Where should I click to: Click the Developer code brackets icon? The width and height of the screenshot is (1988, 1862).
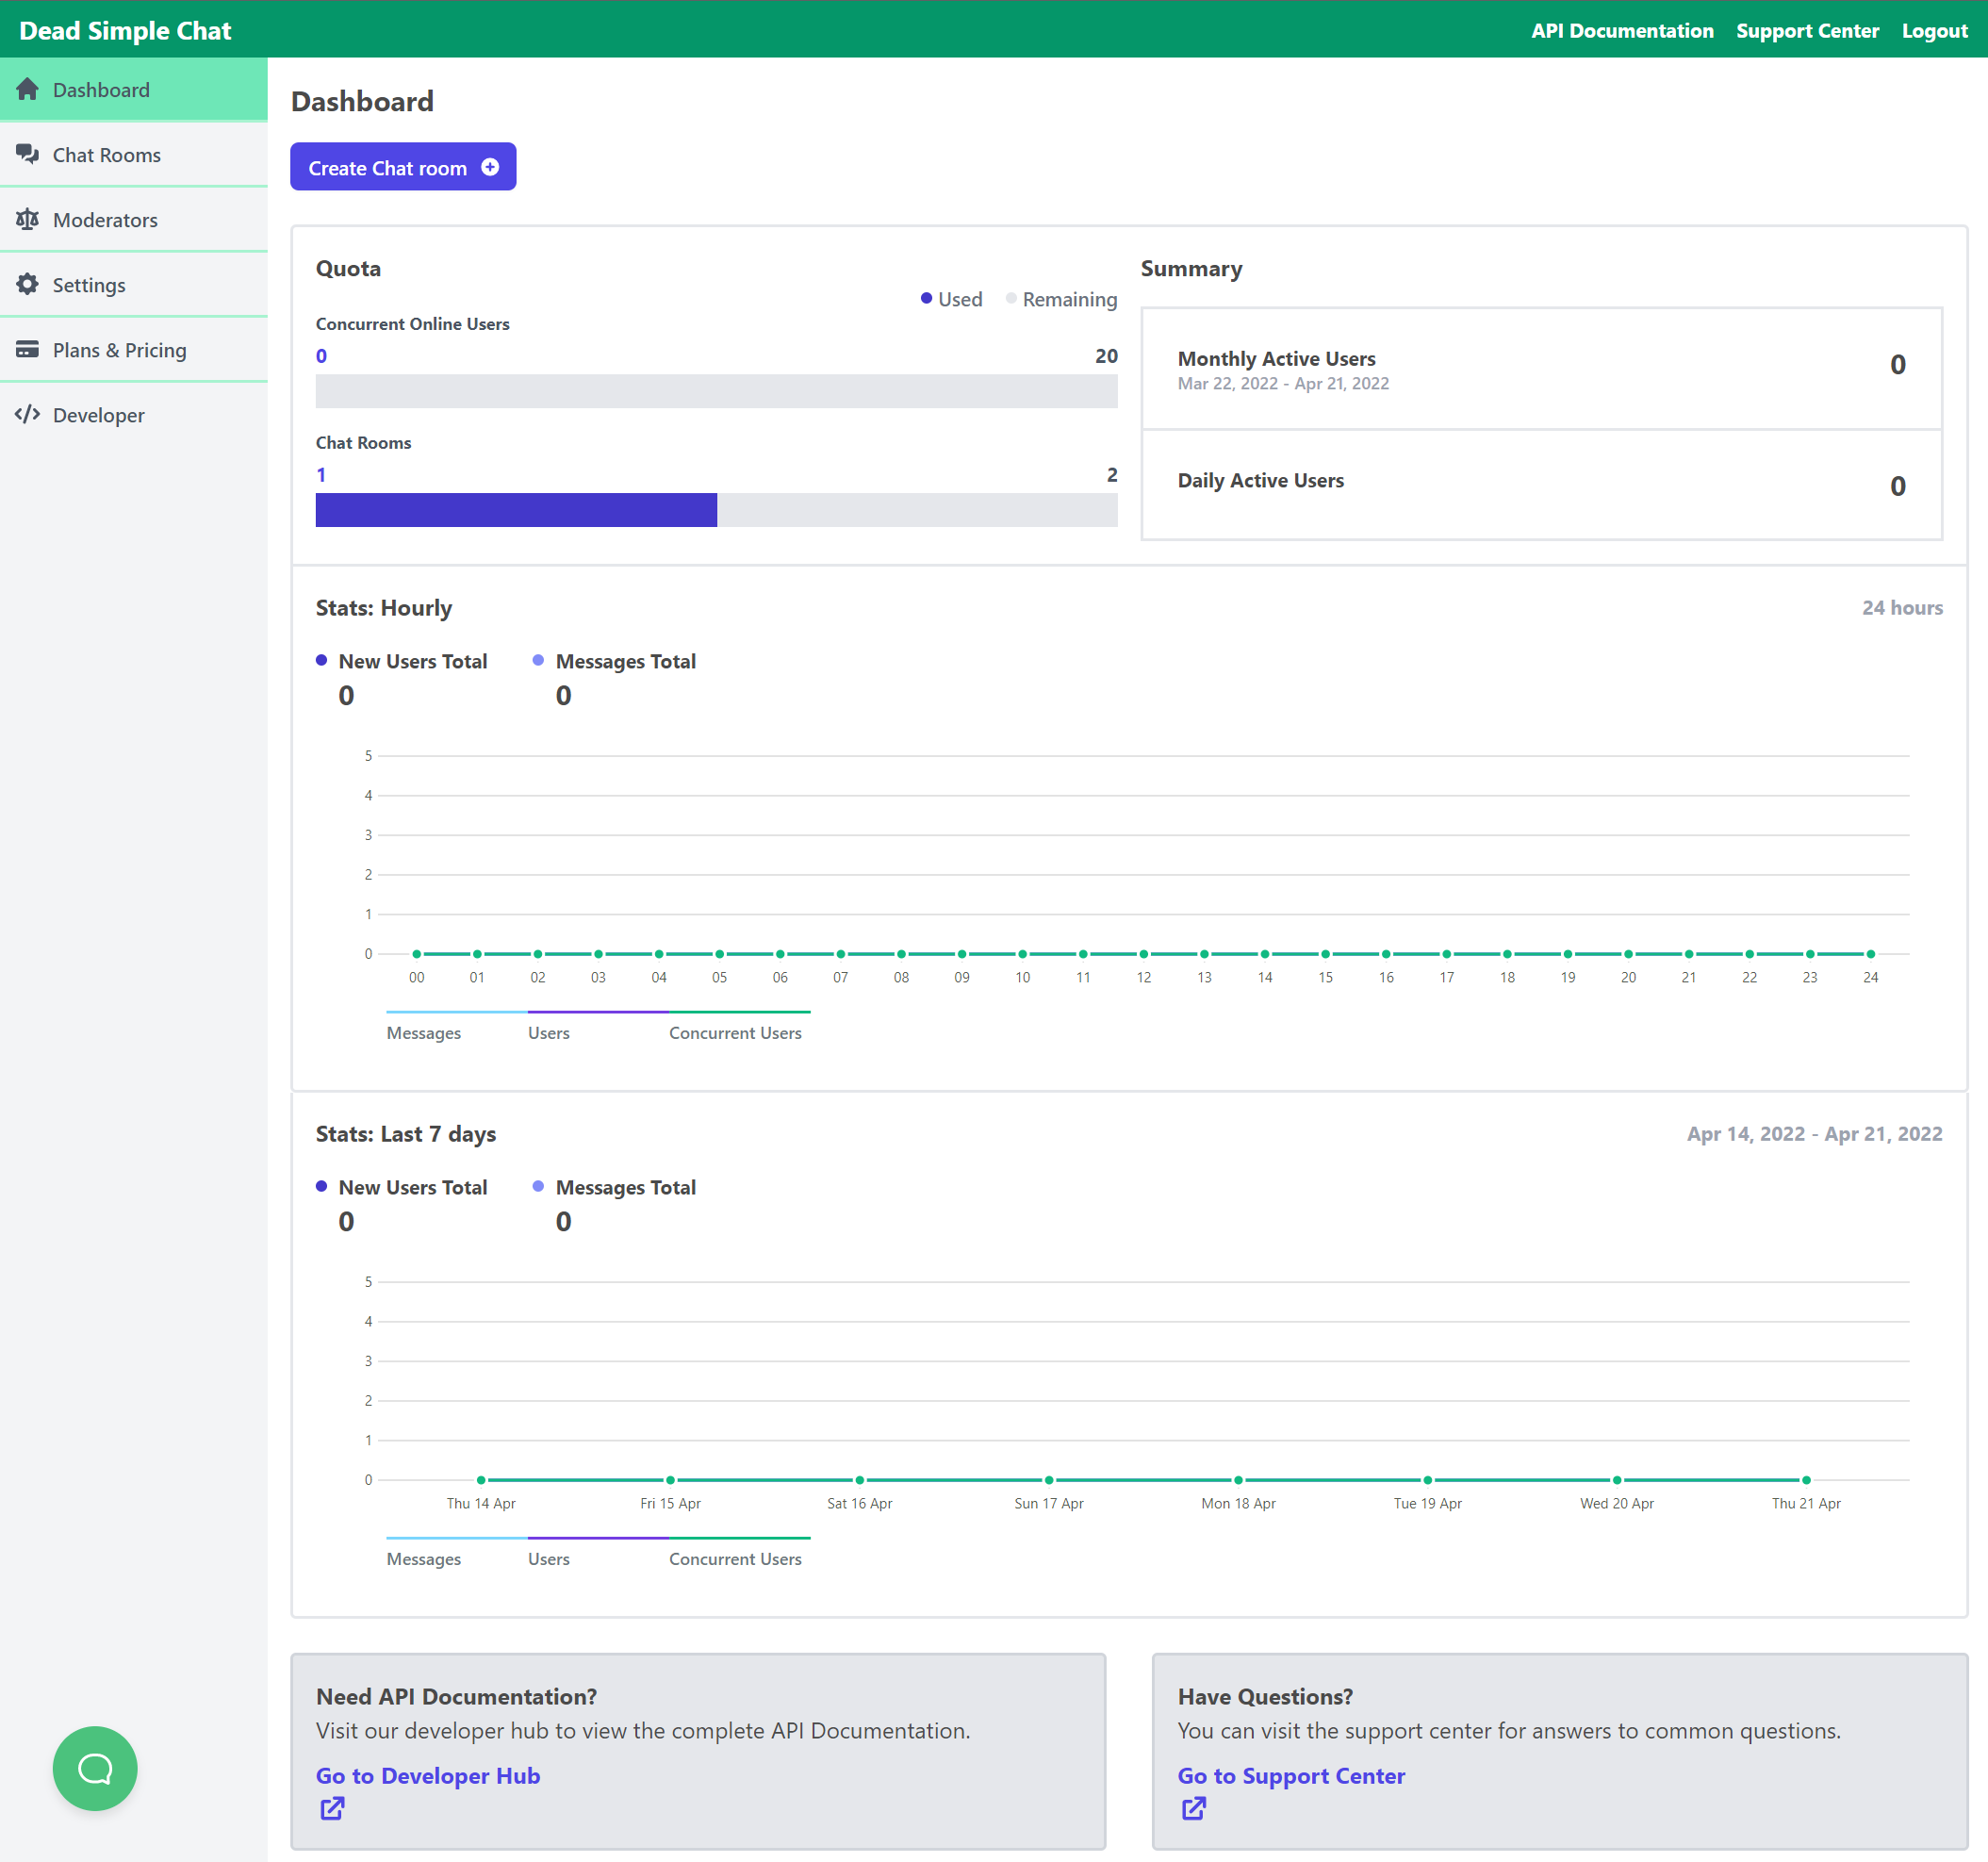click(28, 414)
